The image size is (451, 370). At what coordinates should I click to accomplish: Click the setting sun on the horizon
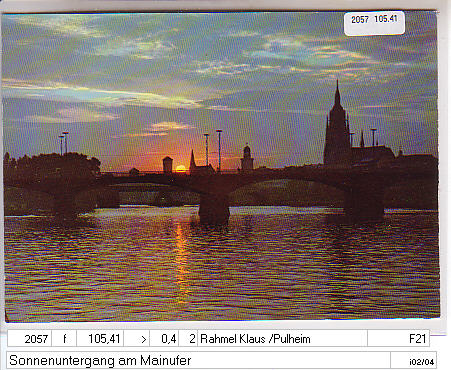(180, 169)
